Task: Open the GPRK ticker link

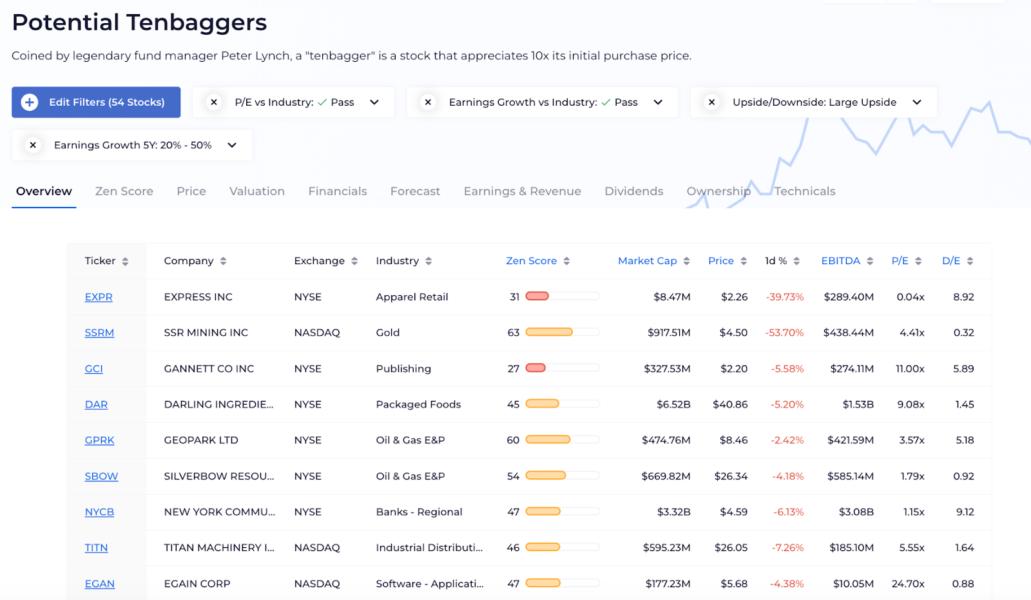Action: click(x=99, y=440)
